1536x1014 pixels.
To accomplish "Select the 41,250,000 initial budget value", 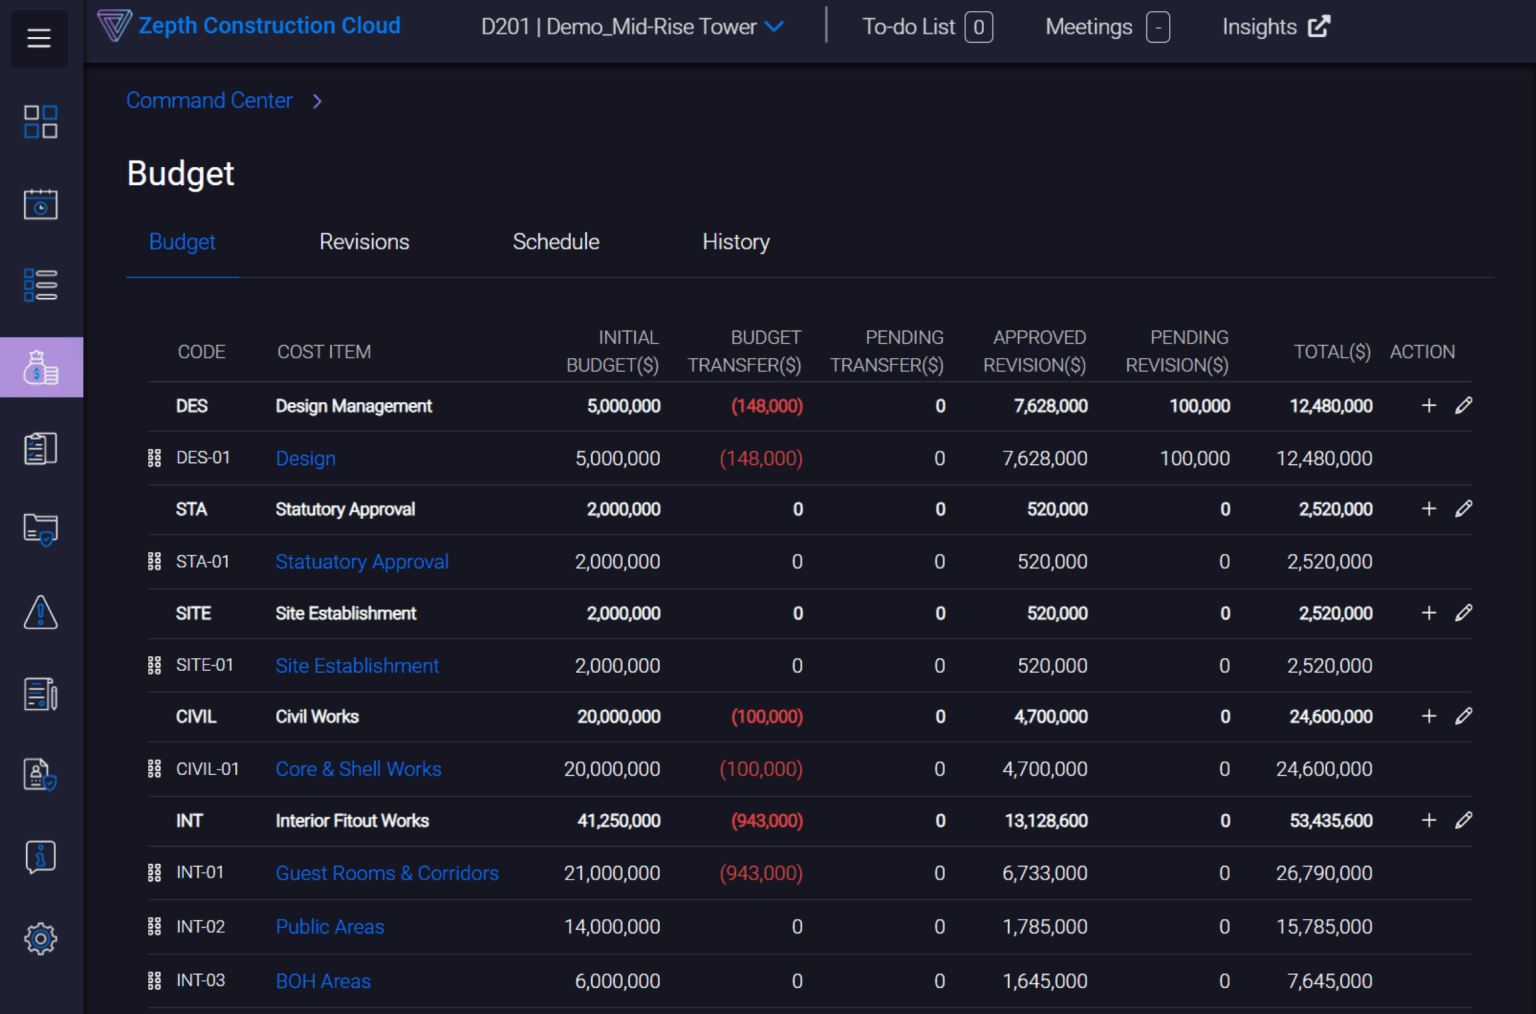I will click(619, 821).
